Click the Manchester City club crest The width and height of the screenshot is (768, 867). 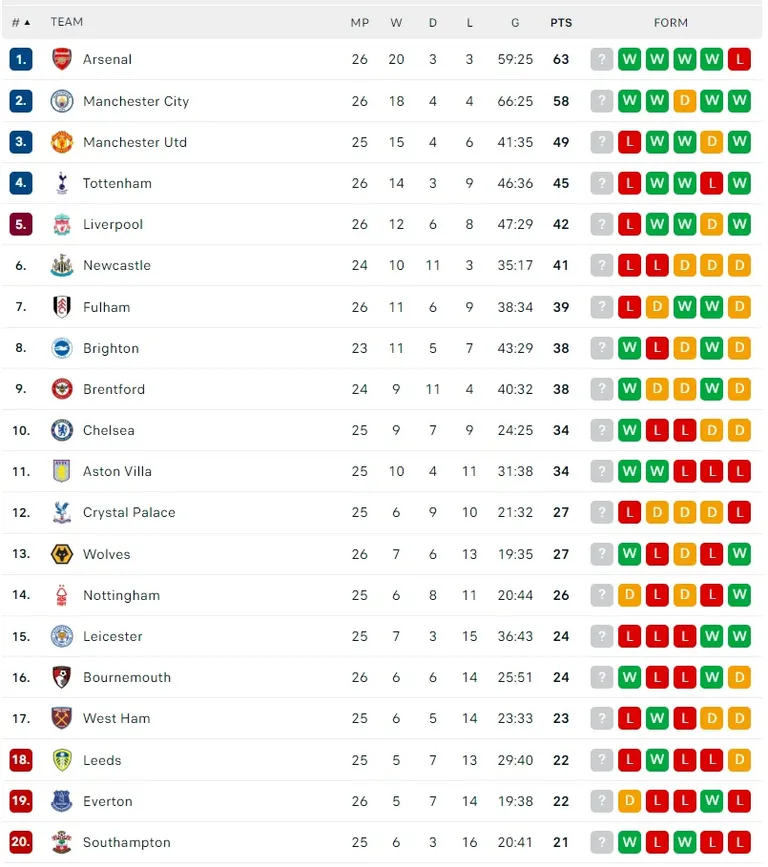click(62, 101)
